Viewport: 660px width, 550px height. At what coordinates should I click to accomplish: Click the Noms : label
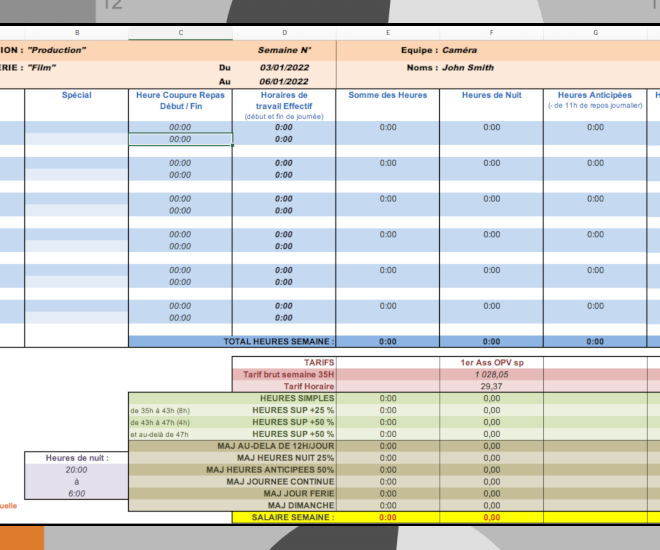(423, 68)
